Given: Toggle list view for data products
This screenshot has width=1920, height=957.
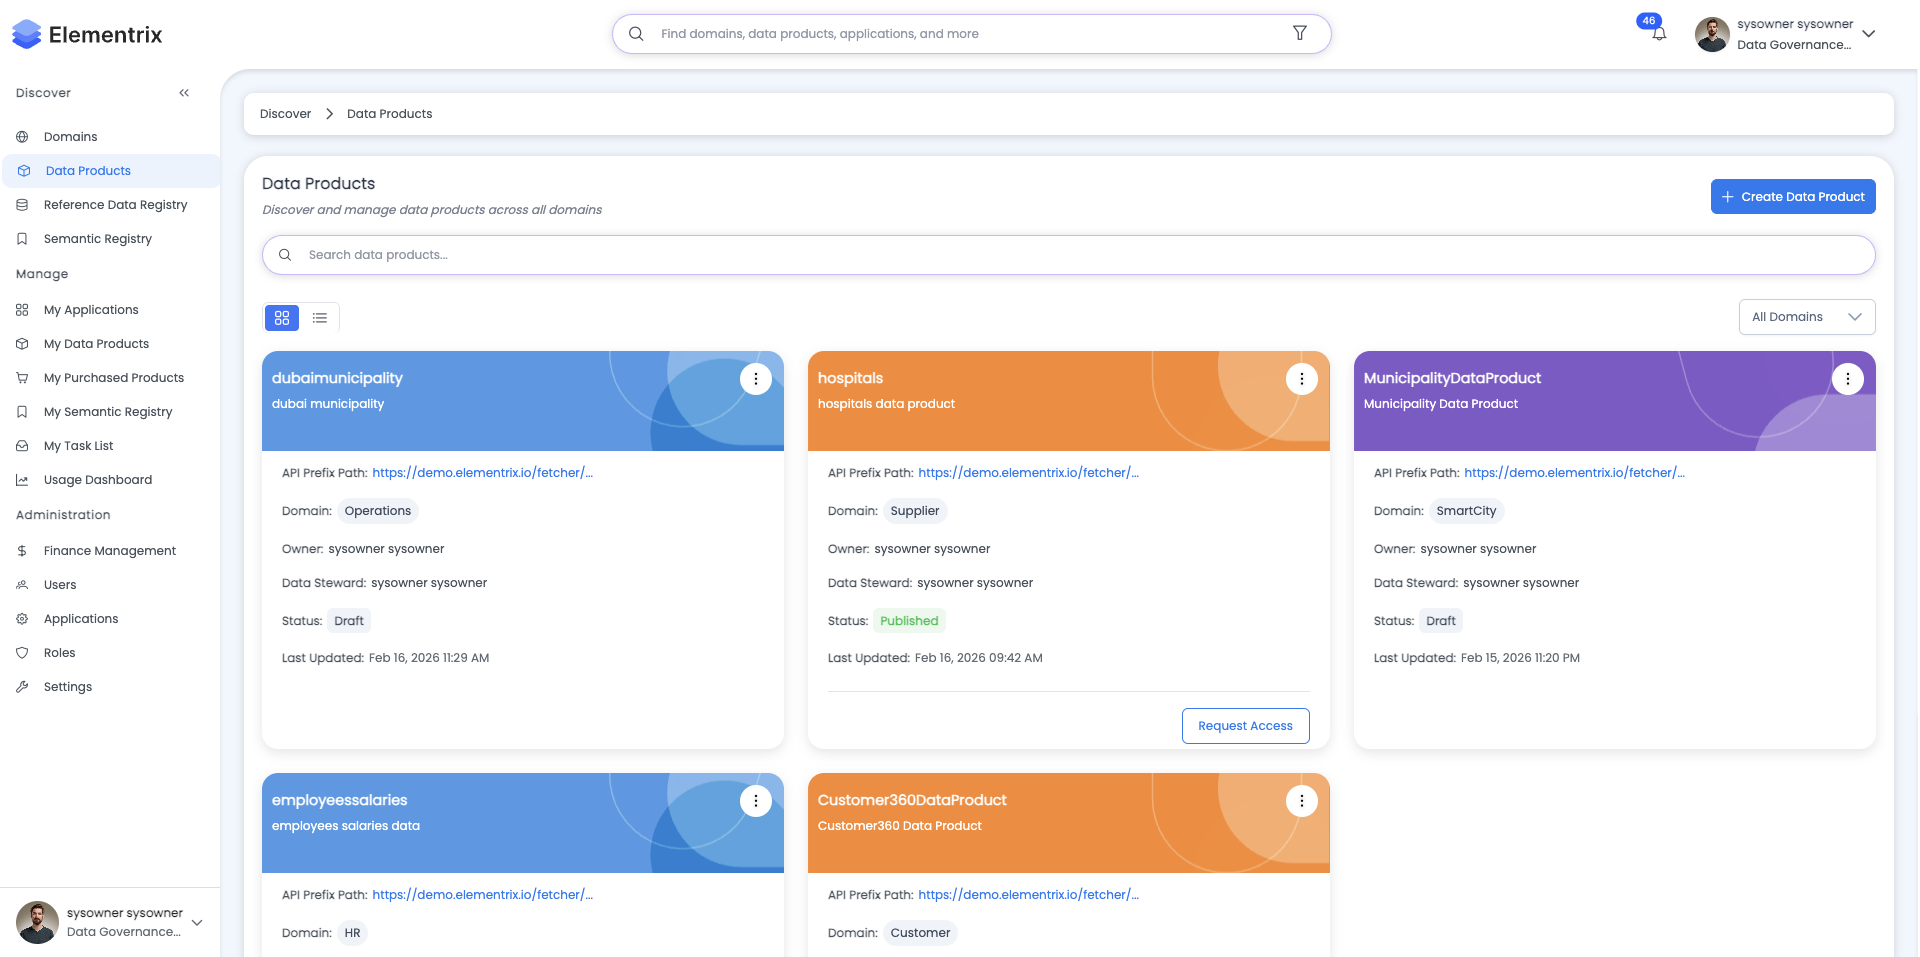Looking at the screenshot, I should pyautogui.click(x=320, y=317).
